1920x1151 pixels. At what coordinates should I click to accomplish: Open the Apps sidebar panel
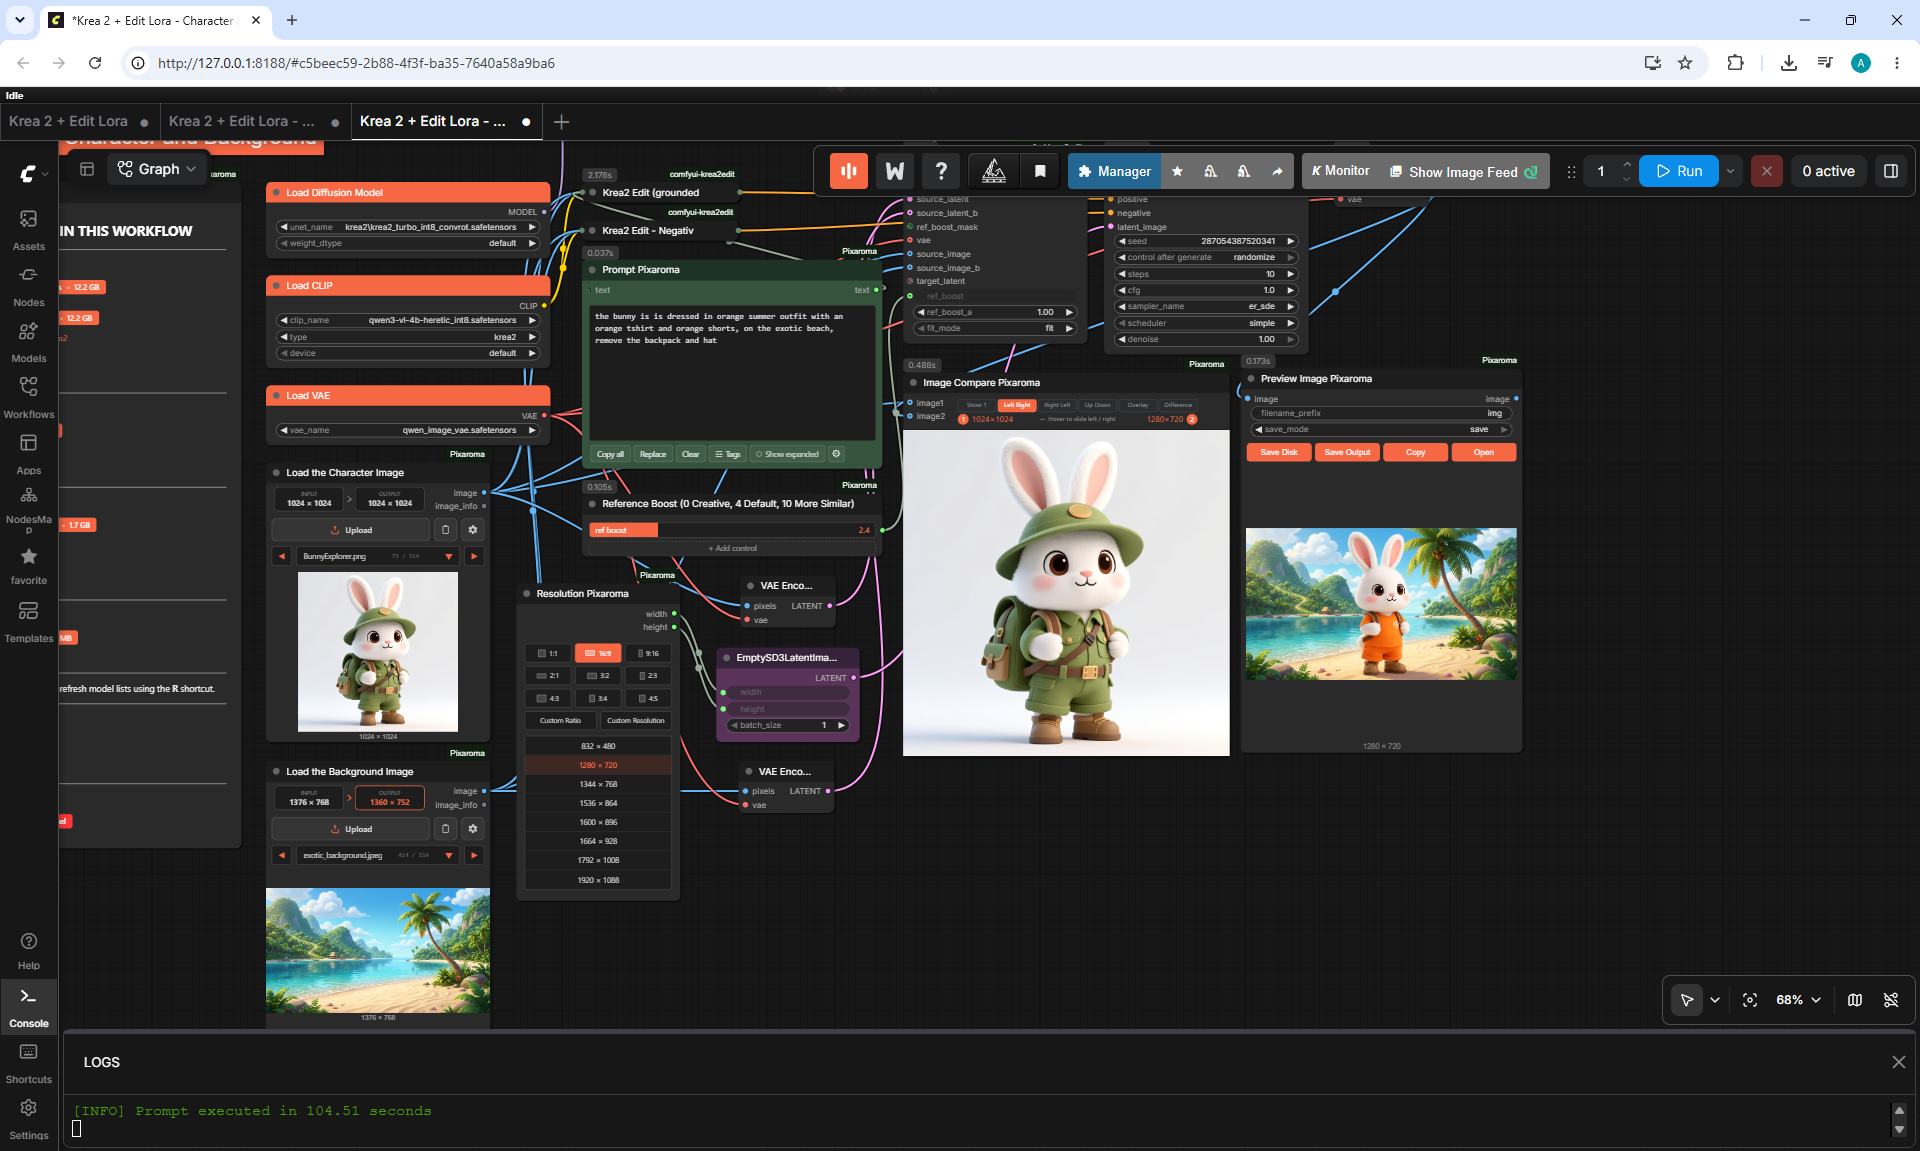28,453
